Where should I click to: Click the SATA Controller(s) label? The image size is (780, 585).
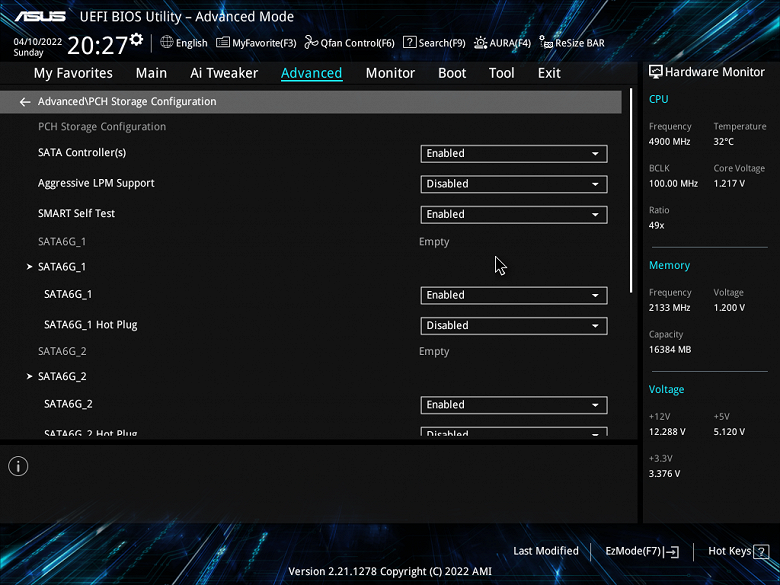[82, 153]
